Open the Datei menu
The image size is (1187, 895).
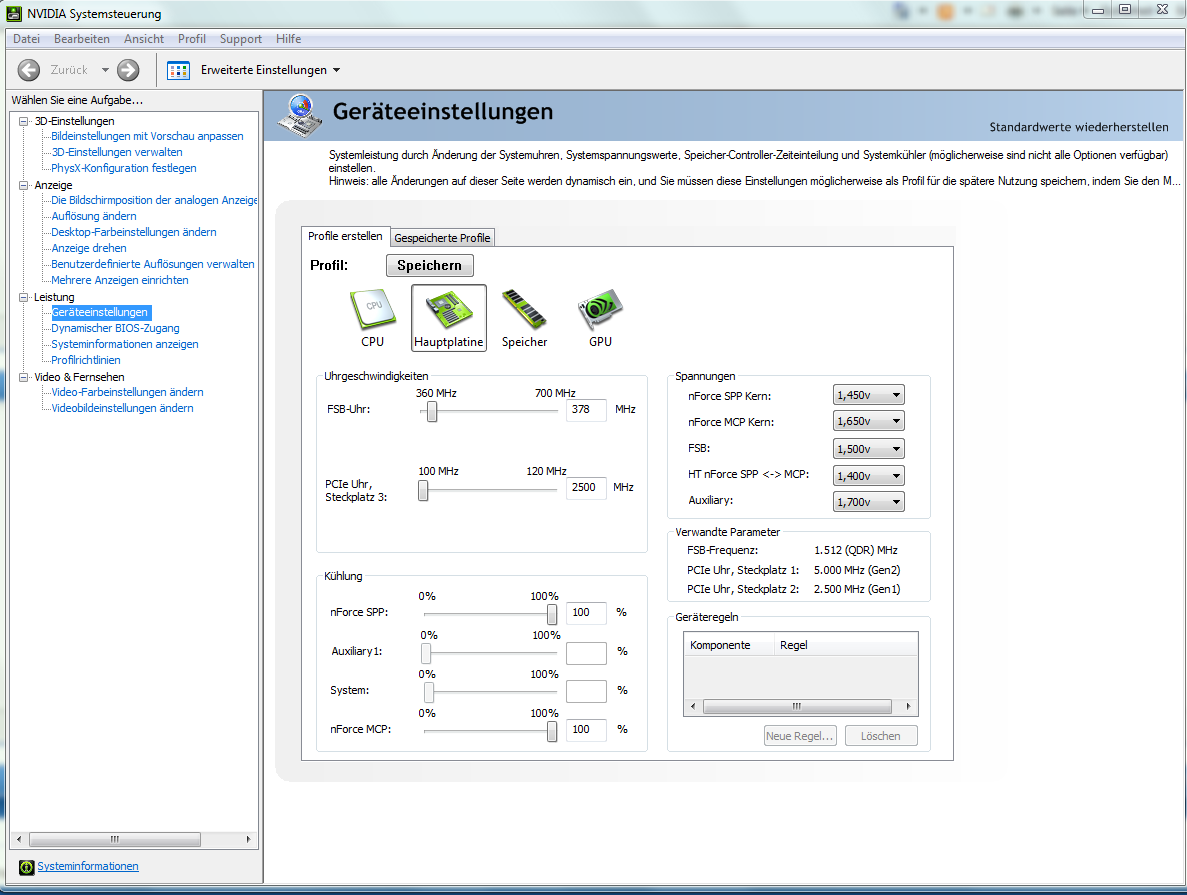(26, 39)
